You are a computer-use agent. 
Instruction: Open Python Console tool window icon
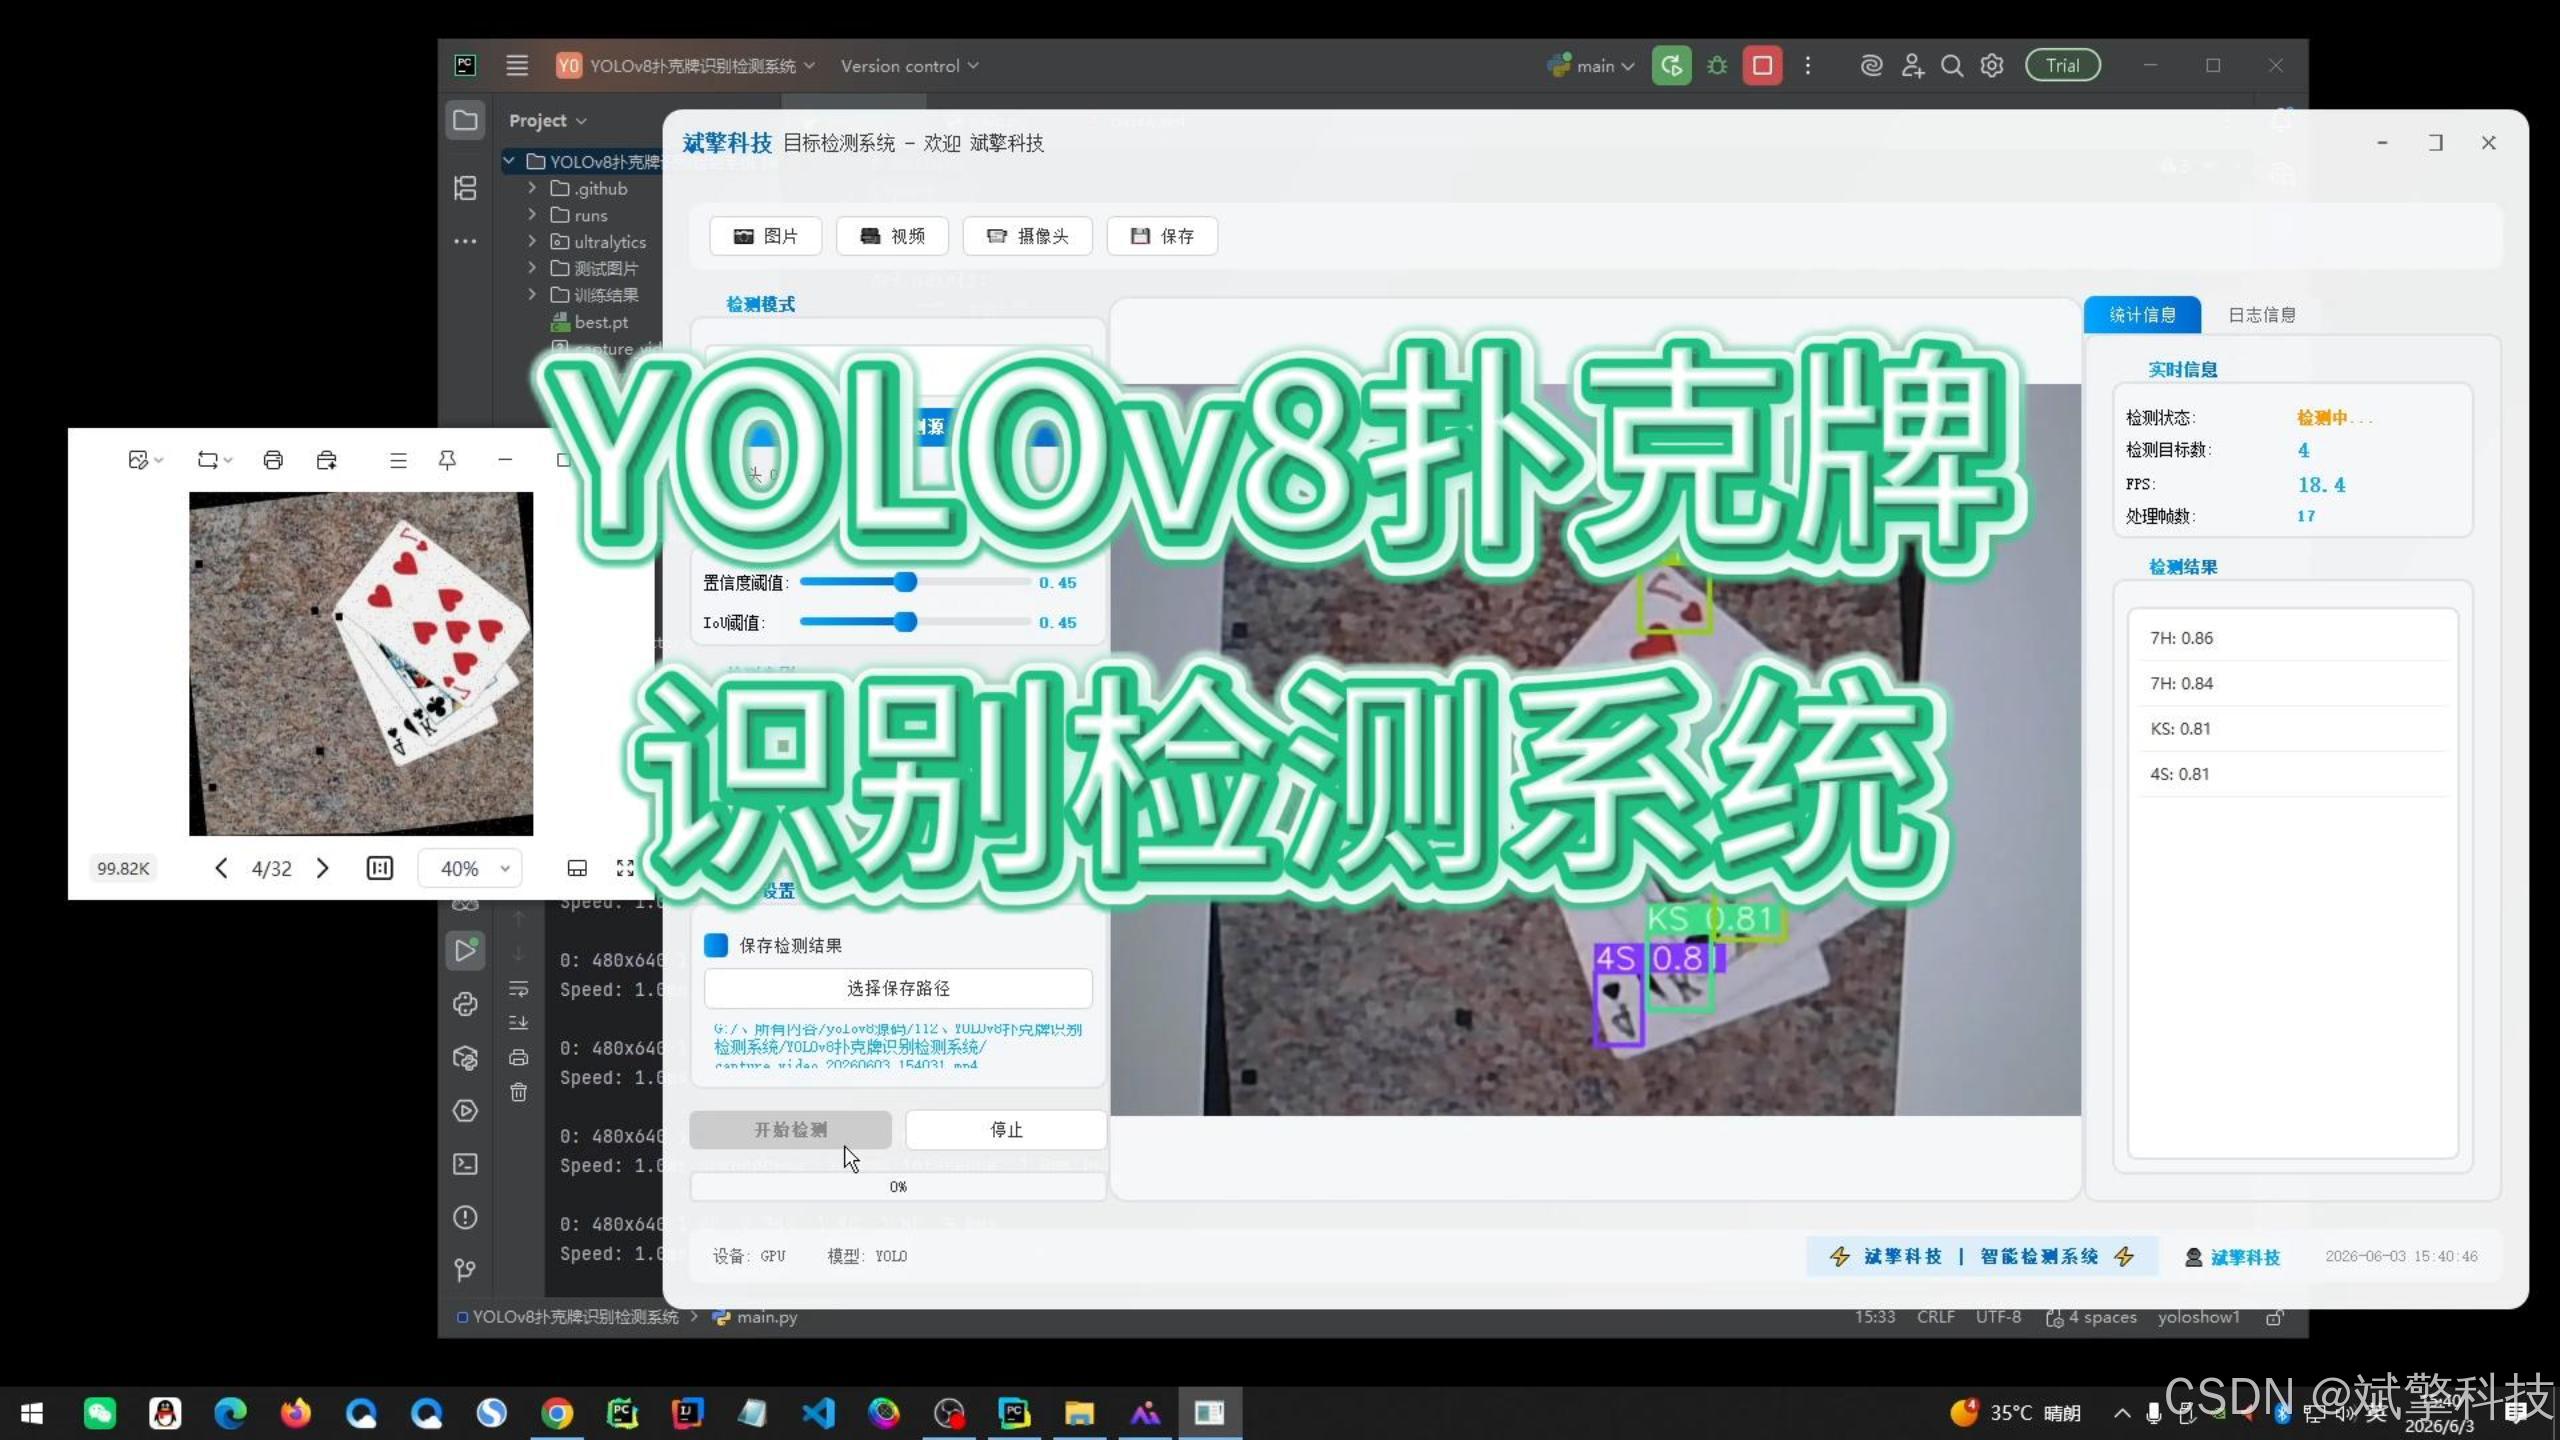[465, 1004]
